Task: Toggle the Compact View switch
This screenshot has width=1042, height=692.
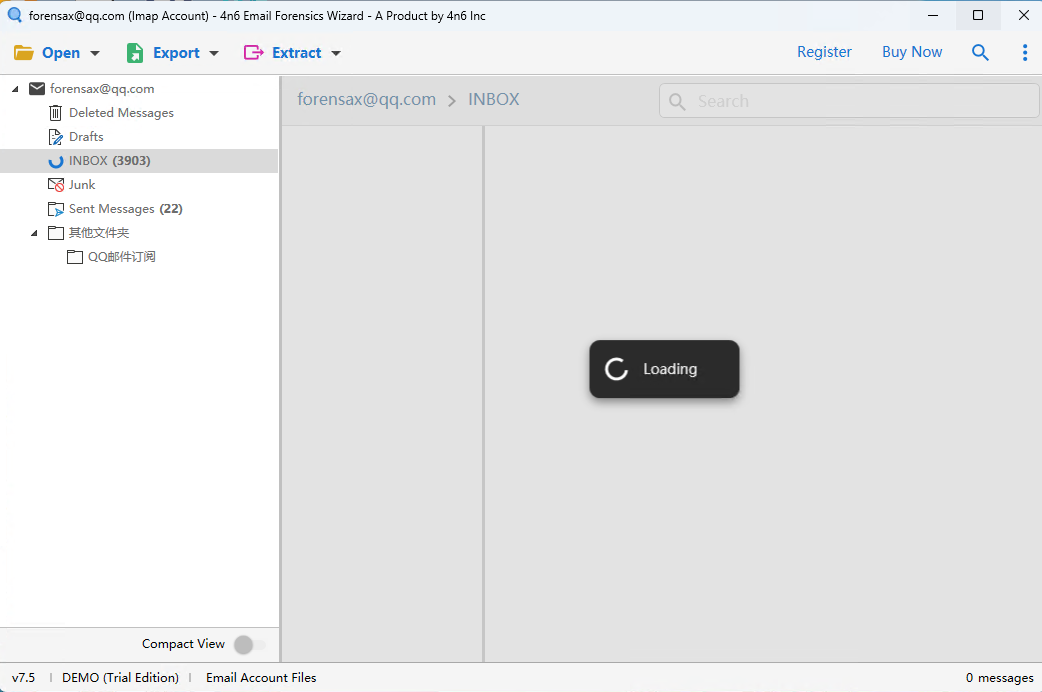Action: click(x=249, y=645)
